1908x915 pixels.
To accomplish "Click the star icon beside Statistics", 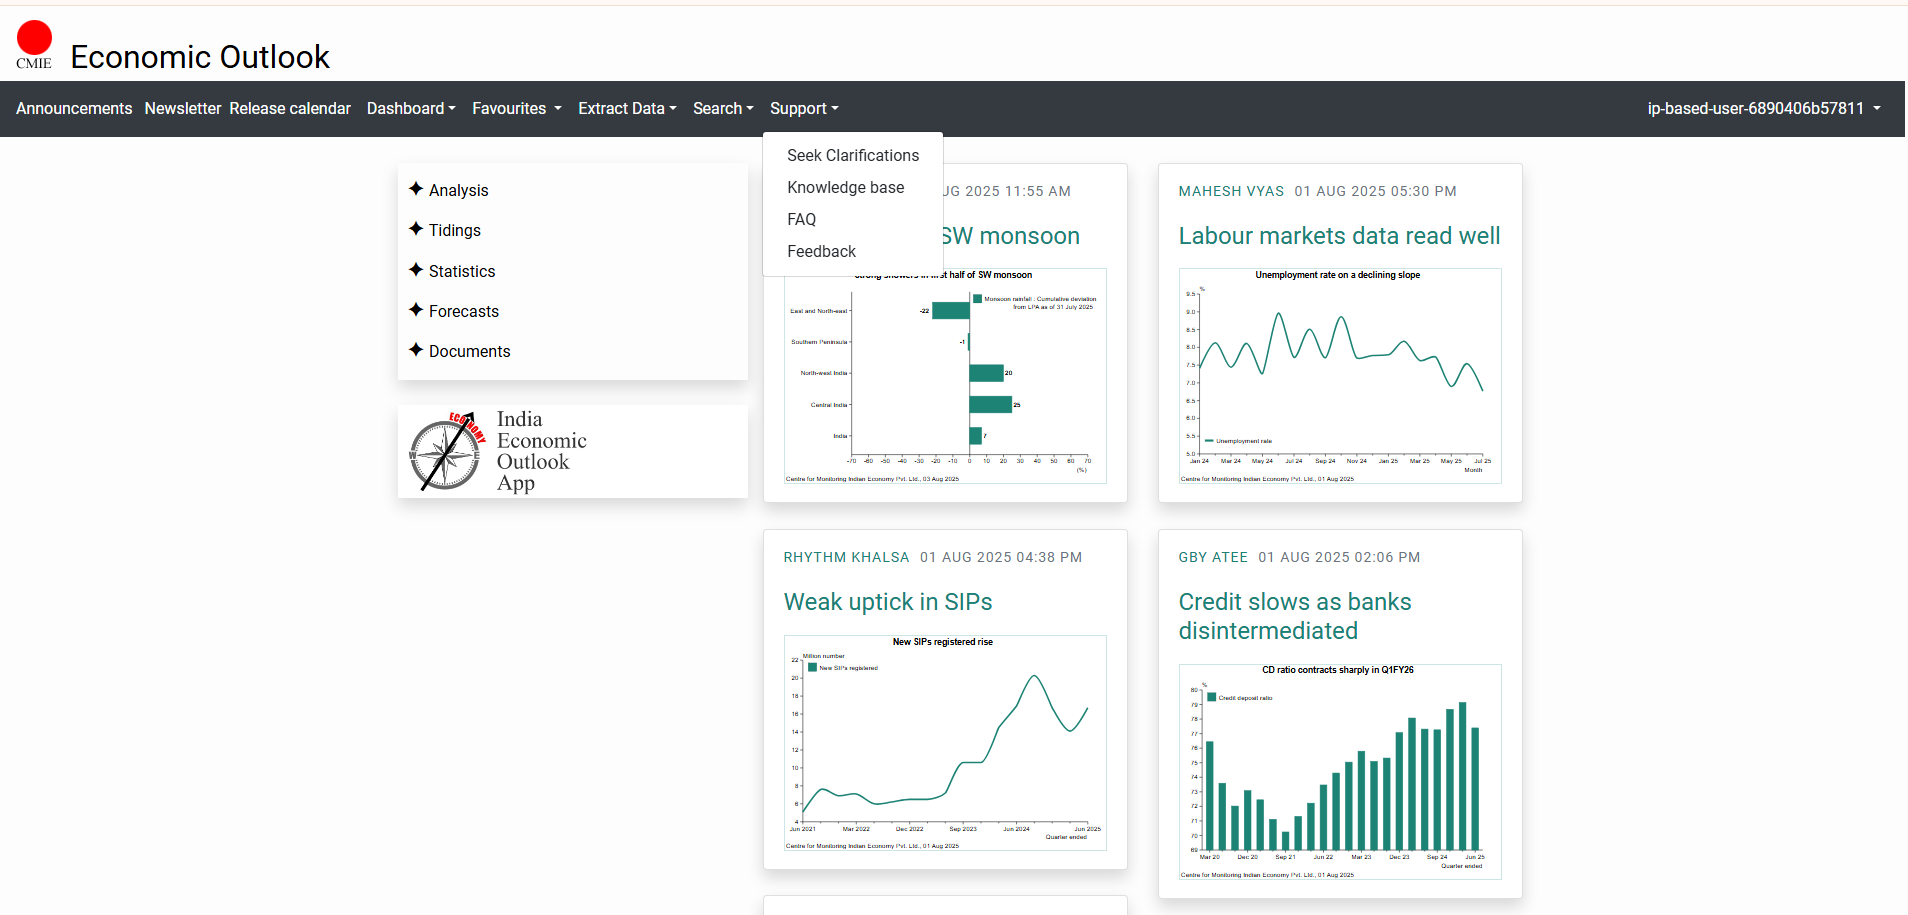I will pyautogui.click(x=416, y=270).
